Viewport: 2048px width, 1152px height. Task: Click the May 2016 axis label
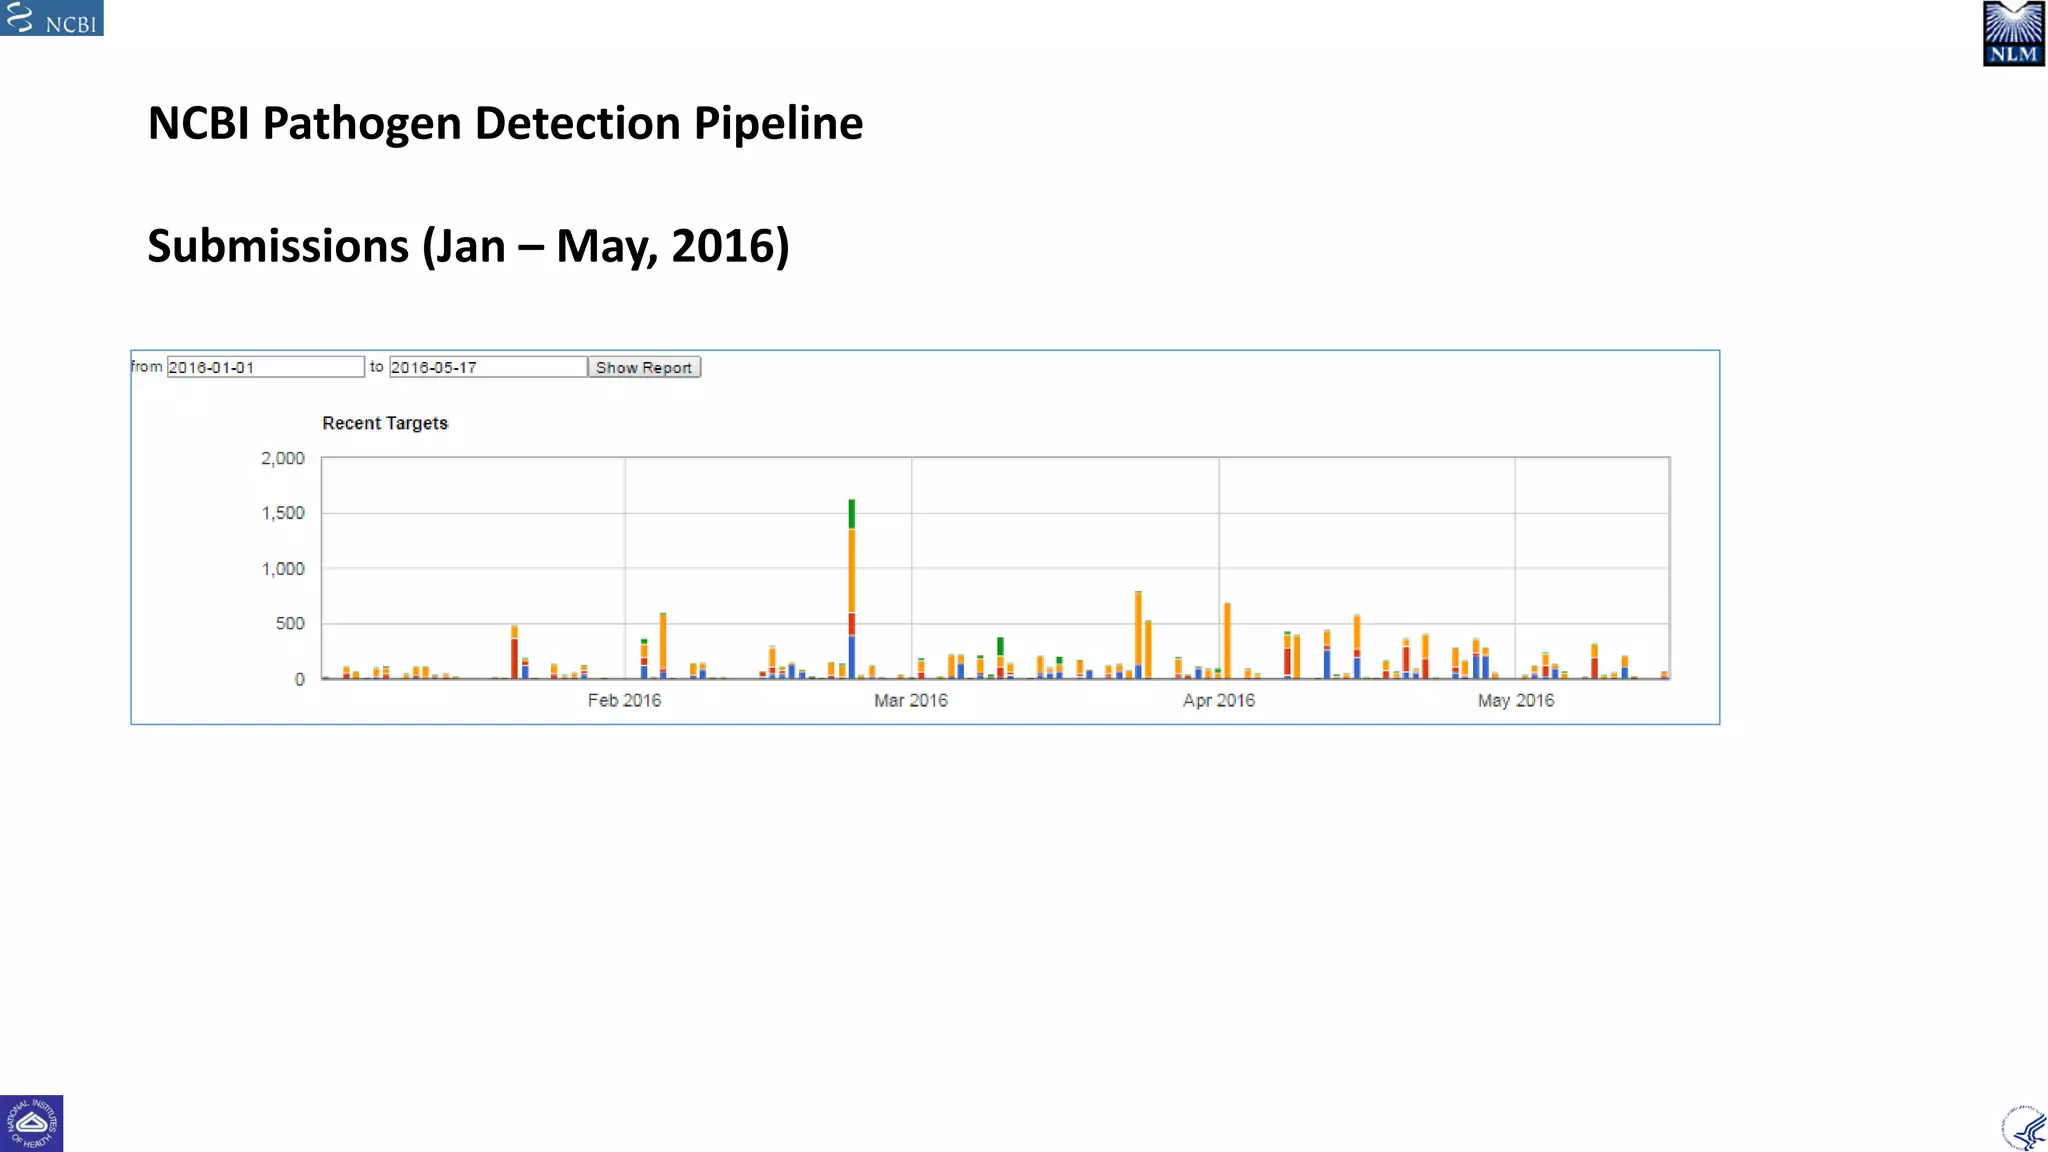1515,700
